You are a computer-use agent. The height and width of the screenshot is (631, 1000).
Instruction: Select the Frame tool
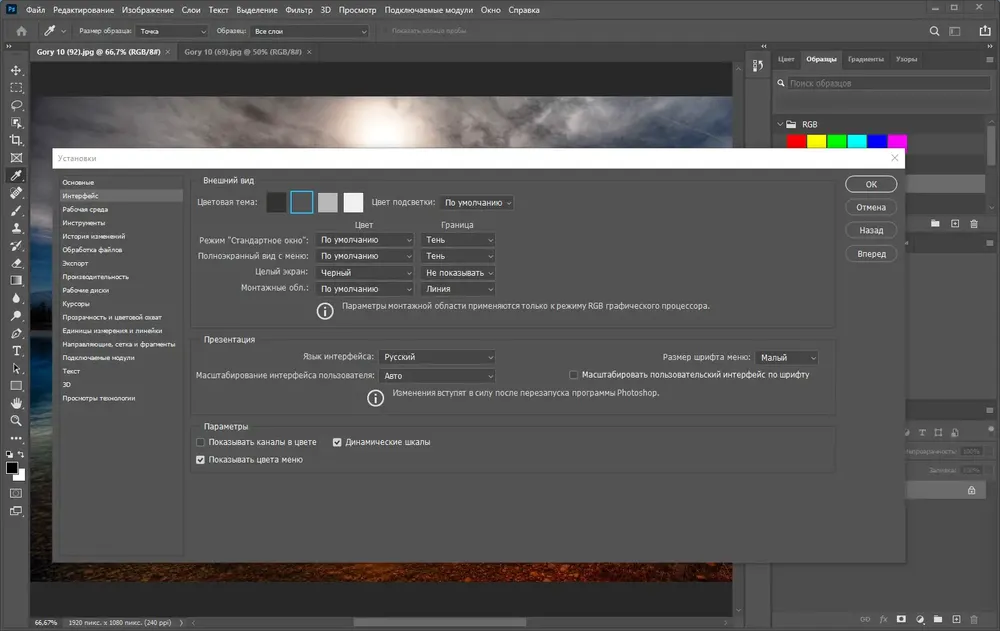[17, 158]
